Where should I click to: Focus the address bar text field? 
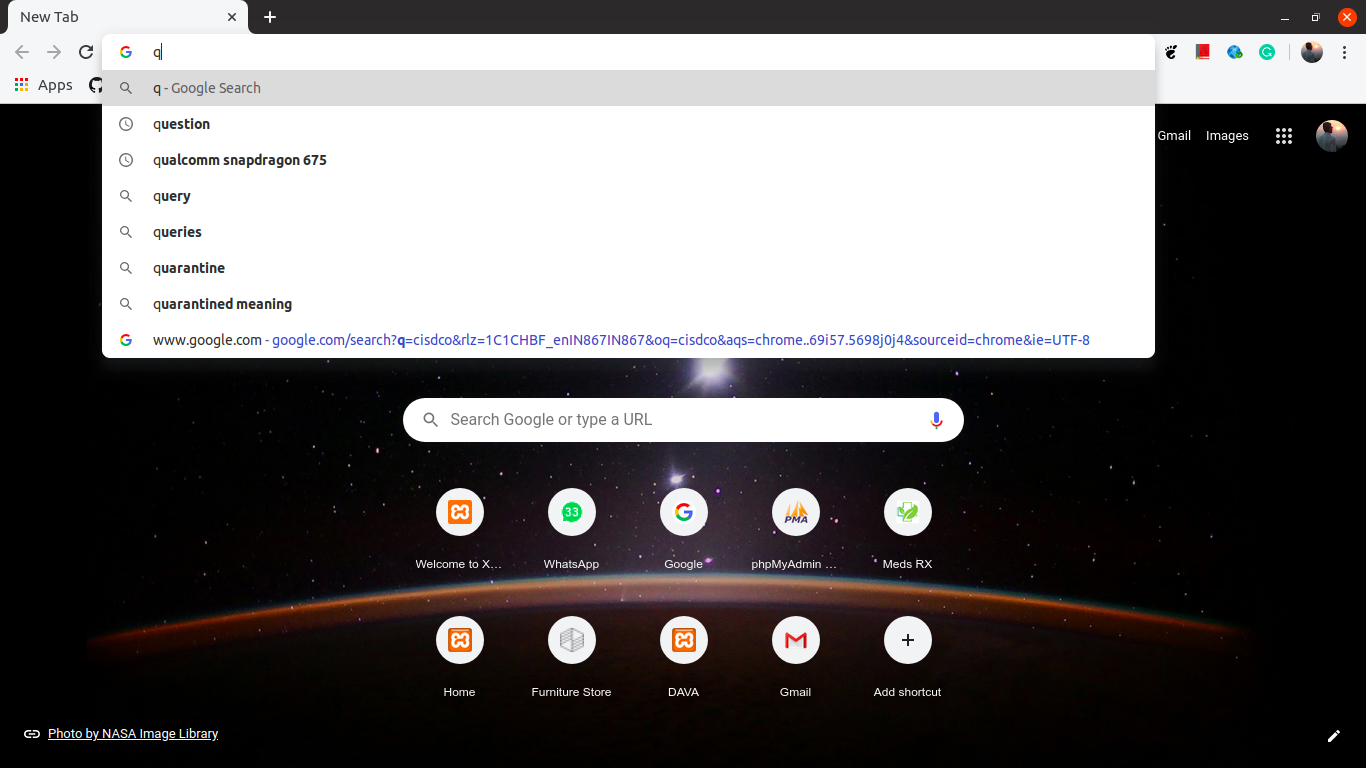pyautogui.click(x=628, y=52)
